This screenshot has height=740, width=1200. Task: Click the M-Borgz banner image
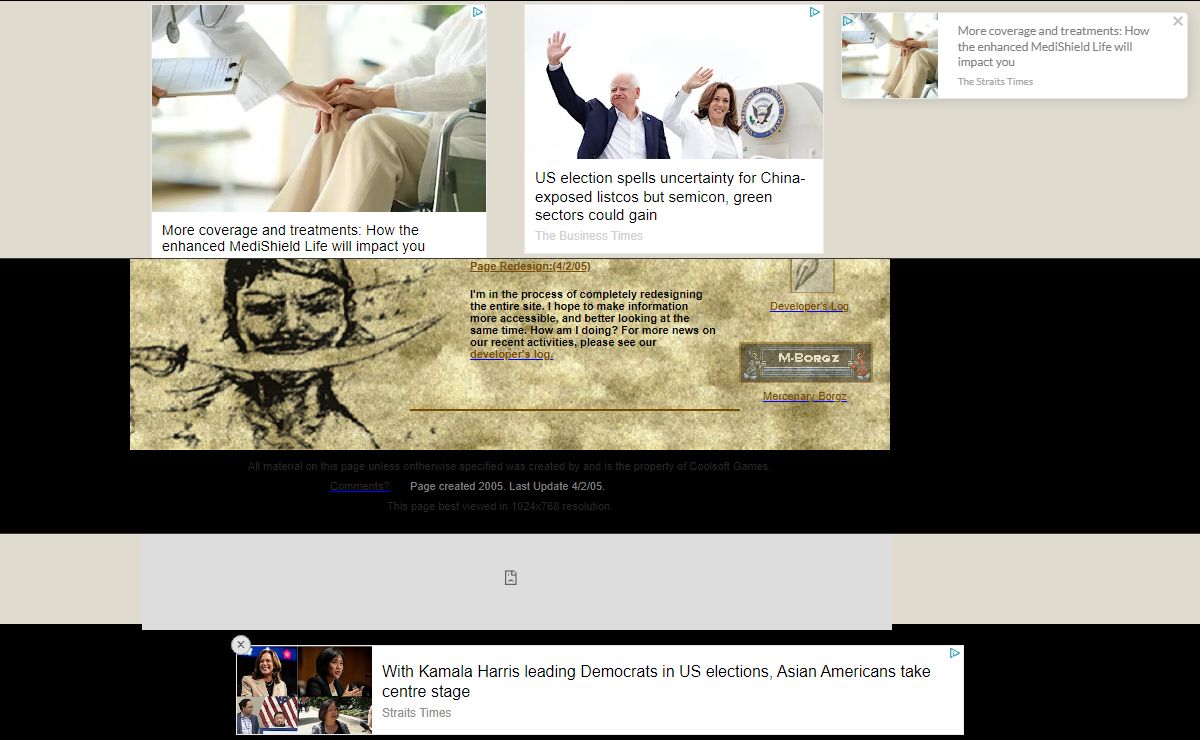pyautogui.click(x=806, y=362)
